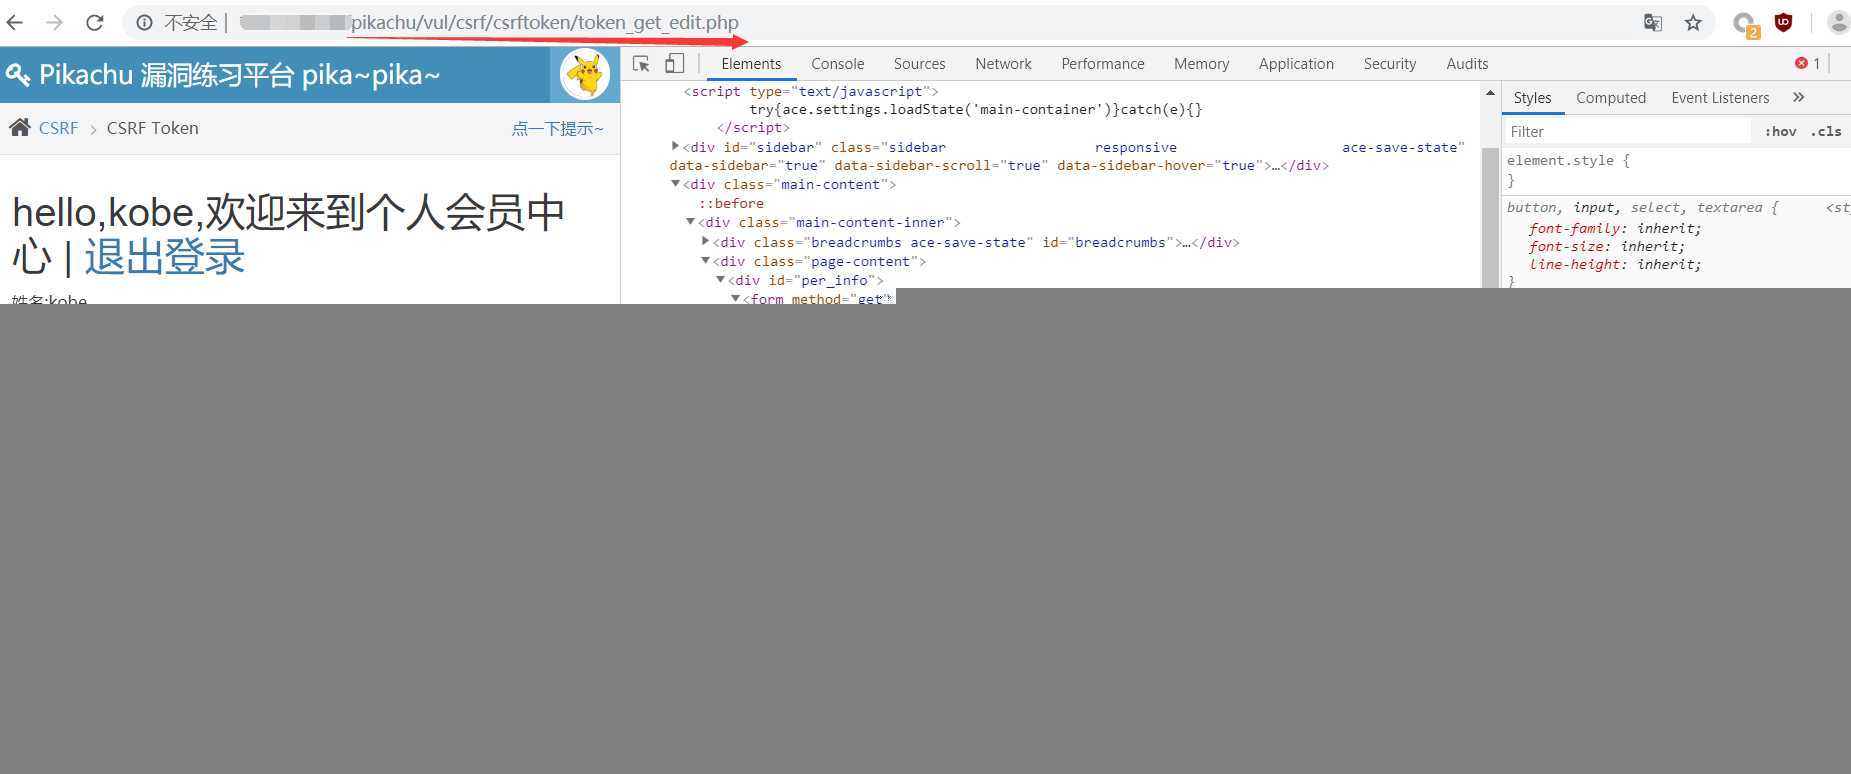The height and width of the screenshot is (774, 1851).
Task: Click the styles Filter input field
Action: coord(1627,131)
